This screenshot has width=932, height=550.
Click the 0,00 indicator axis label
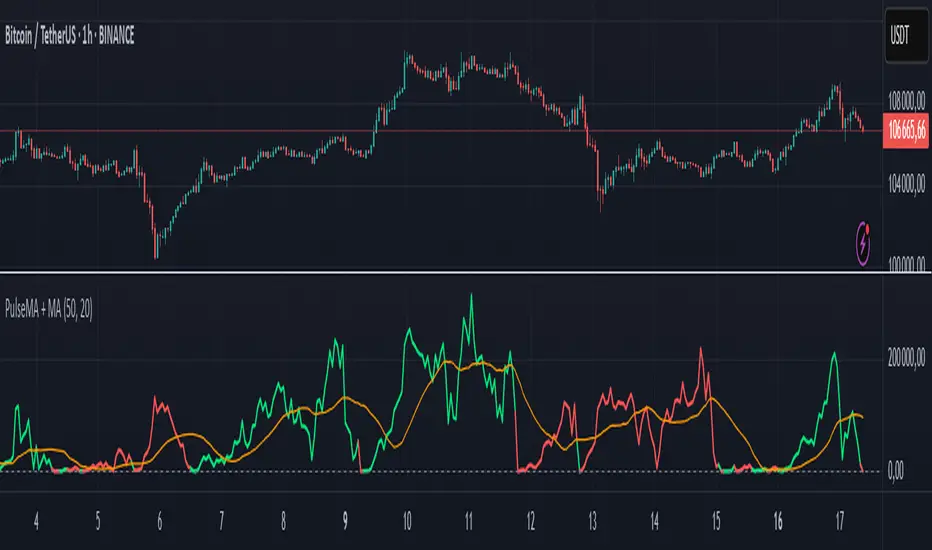point(896,470)
